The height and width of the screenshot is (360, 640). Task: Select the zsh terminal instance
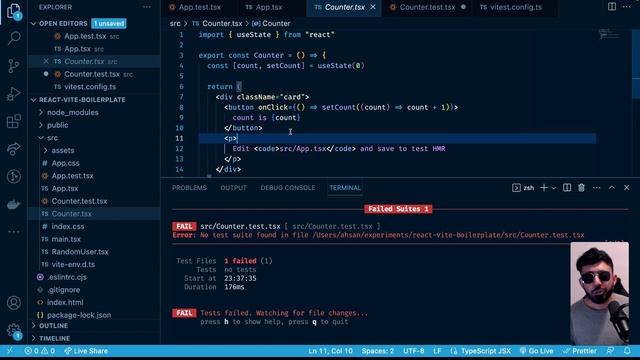(523, 188)
